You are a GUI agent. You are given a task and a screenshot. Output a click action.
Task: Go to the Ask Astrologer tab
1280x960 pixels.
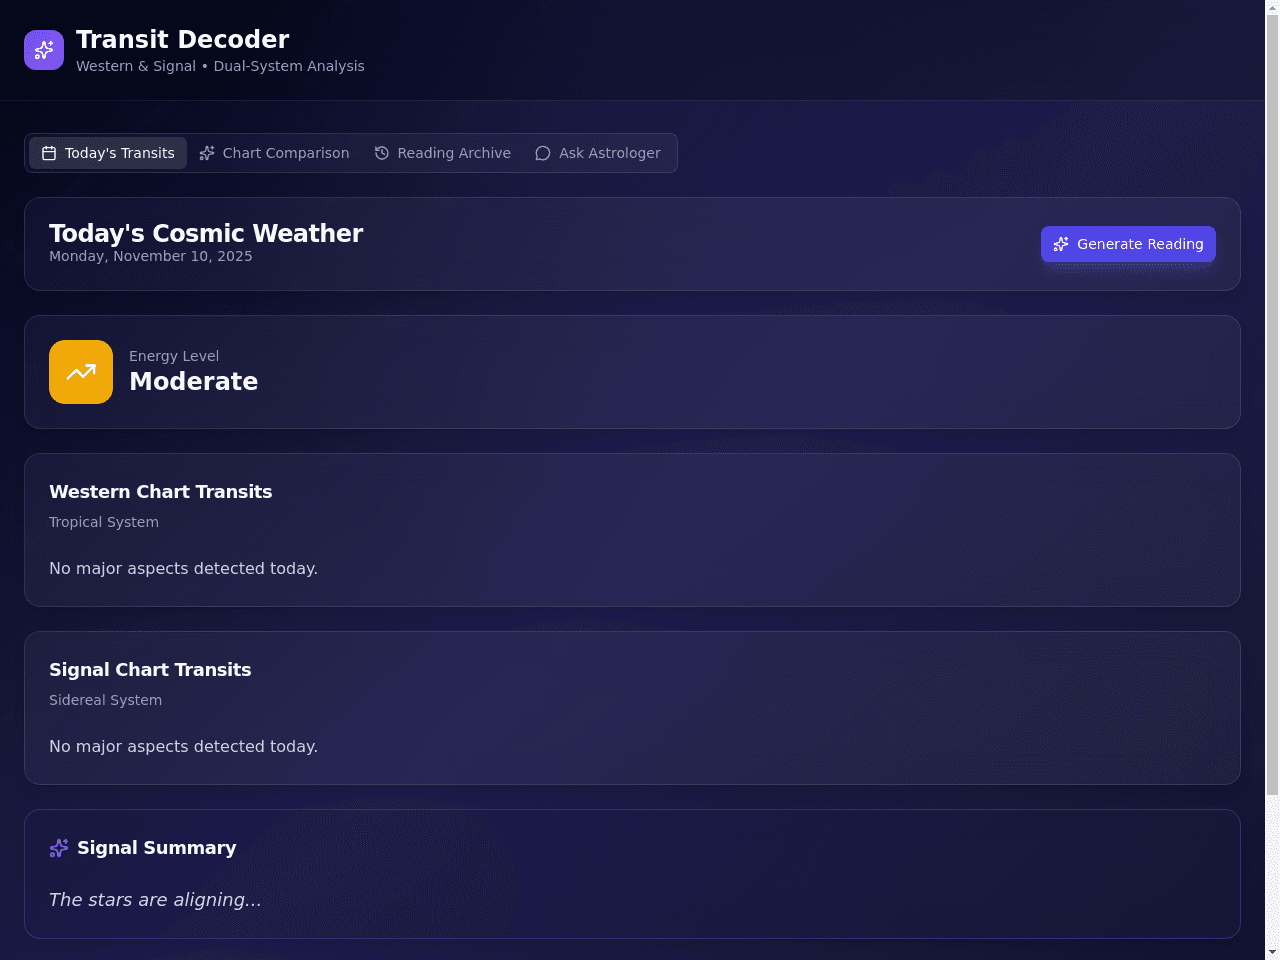click(x=598, y=153)
